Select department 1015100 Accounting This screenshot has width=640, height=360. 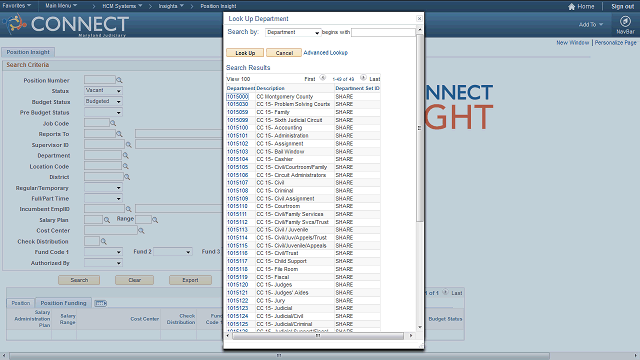click(237, 128)
